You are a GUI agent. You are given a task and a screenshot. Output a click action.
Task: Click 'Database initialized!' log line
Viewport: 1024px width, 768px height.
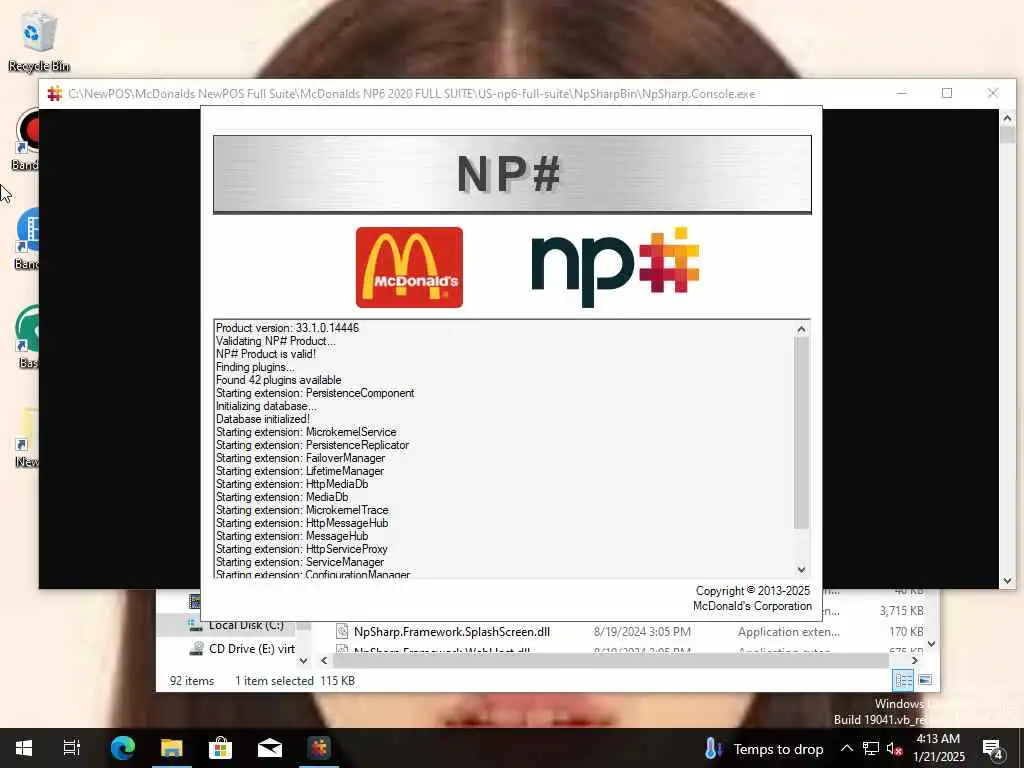[x=263, y=419]
